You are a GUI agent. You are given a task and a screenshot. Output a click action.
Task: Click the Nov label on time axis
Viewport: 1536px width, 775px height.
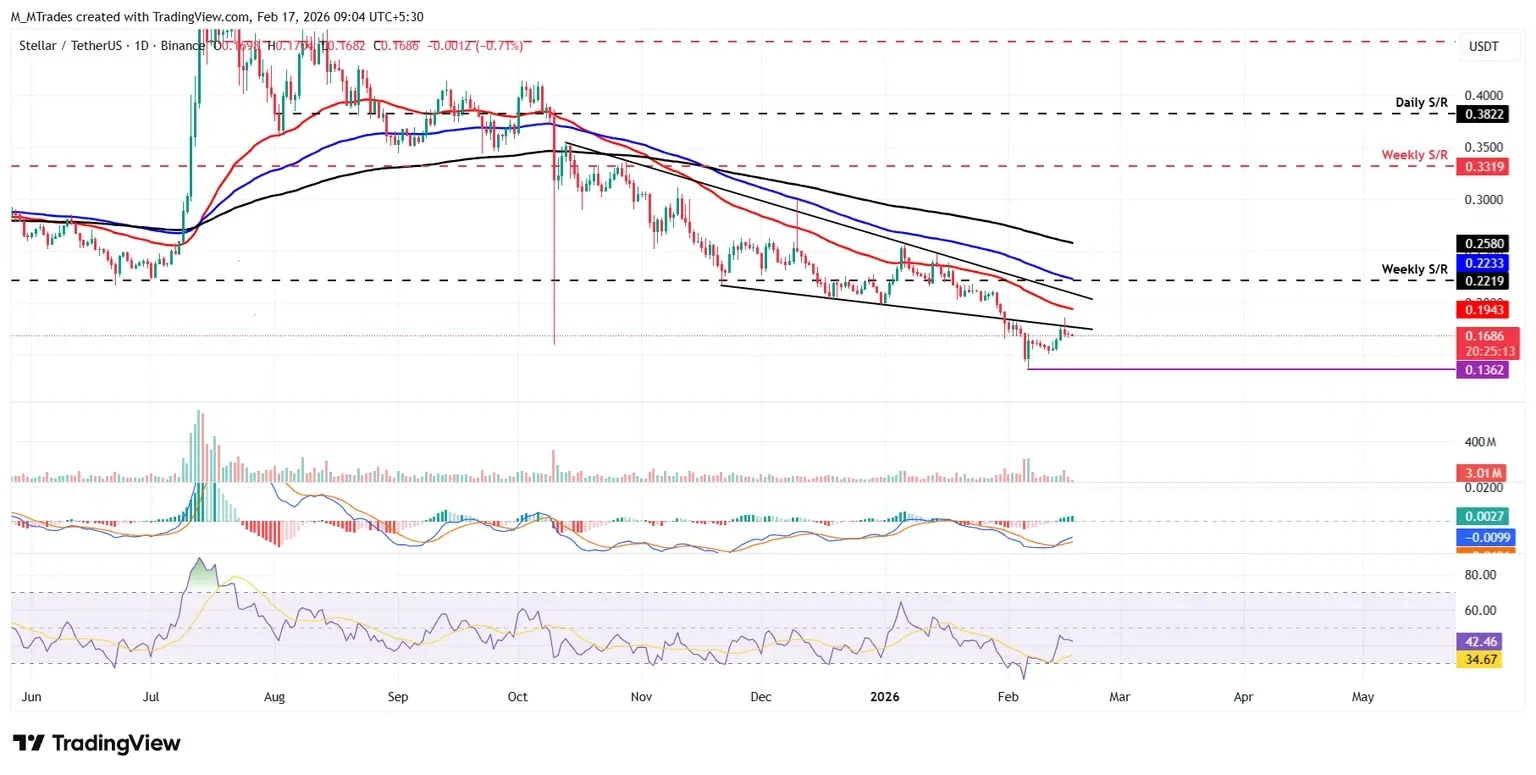coord(642,695)
